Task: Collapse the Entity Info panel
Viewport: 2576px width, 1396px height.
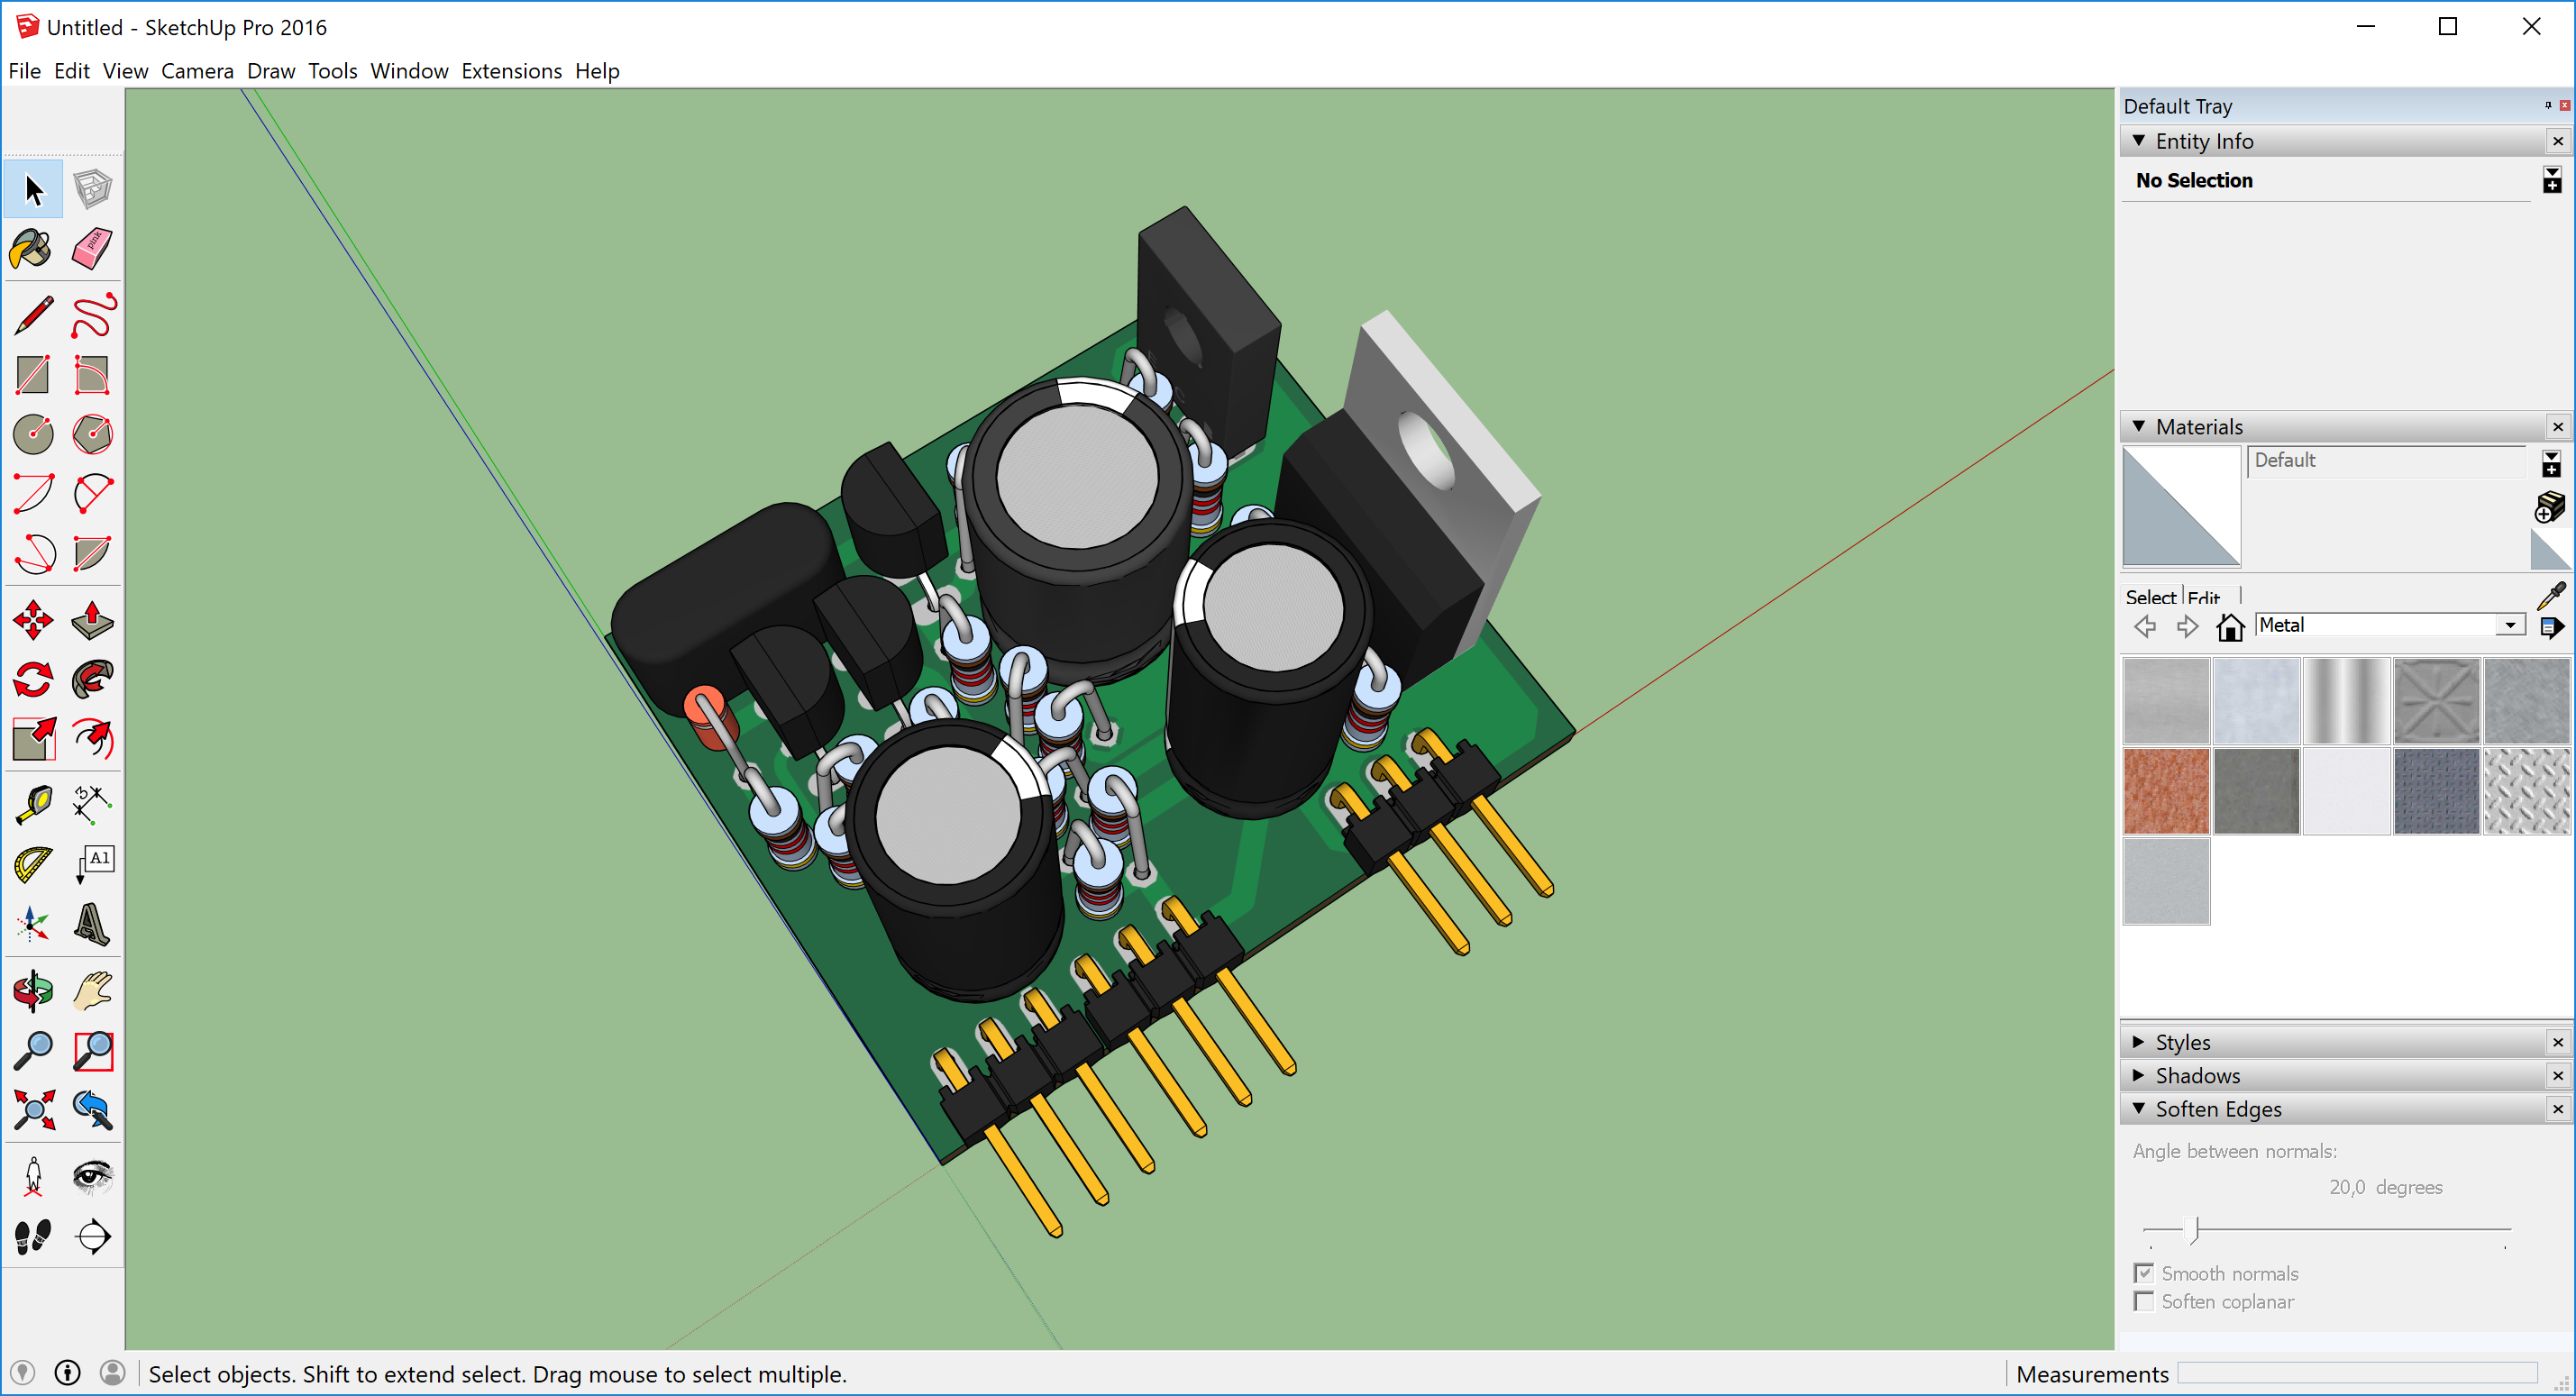Action: pyautogui.click(x=2139, y=141)
